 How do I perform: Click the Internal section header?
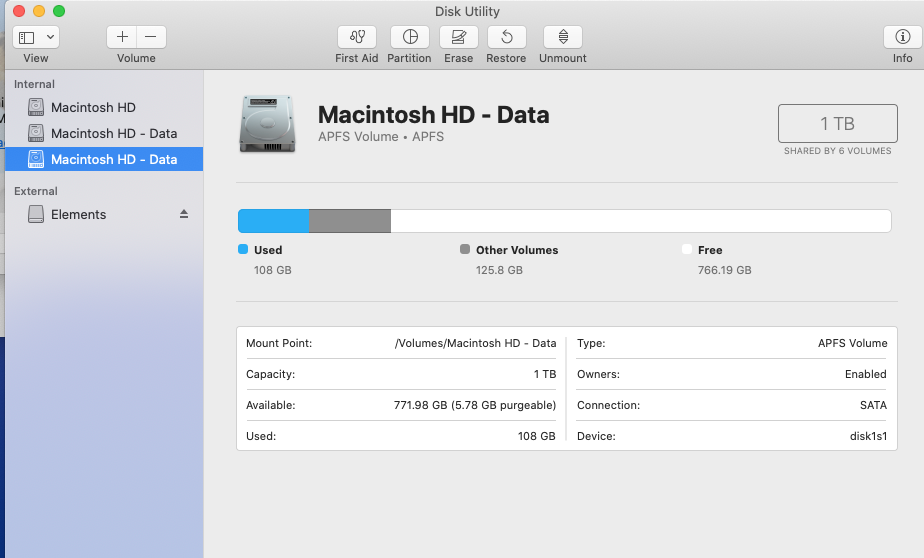tap(34, 84)
